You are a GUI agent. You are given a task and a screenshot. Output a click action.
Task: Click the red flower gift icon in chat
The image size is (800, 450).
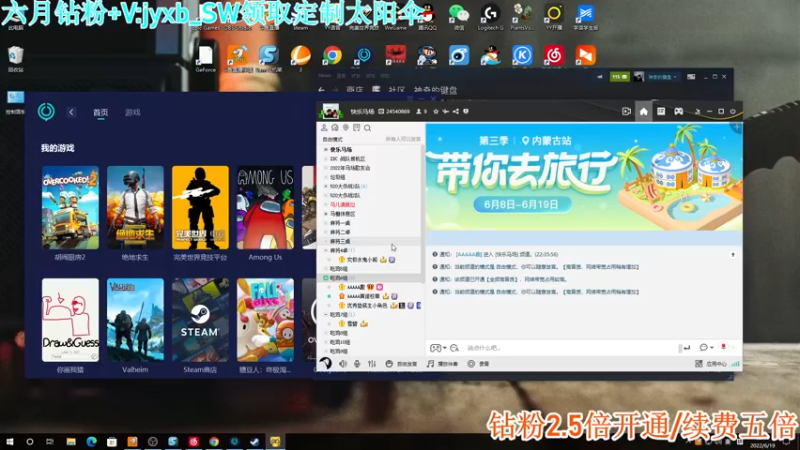(723, 347)
